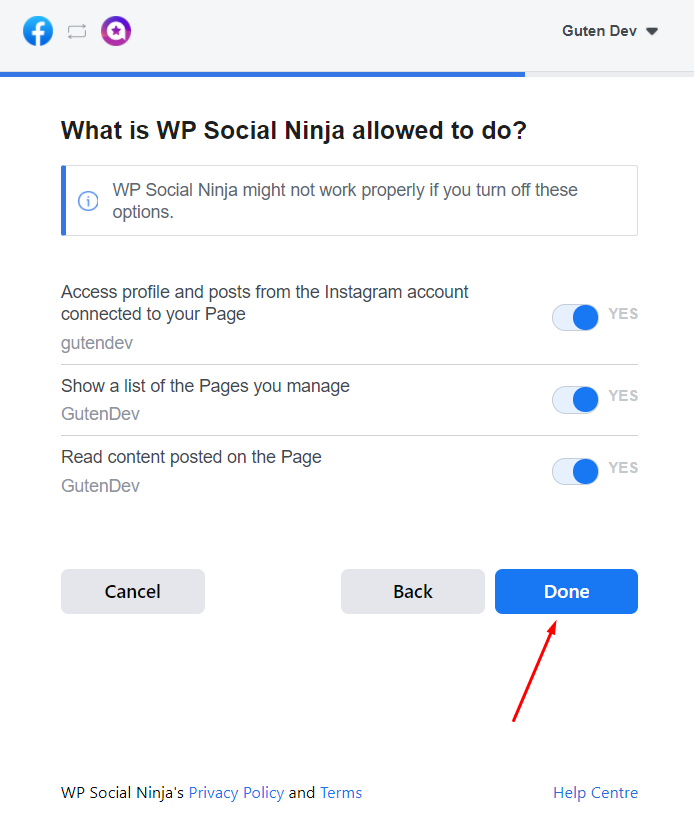The width and height of the screenshot is (694, 828).
Task: Open the Help Centre link
Action: click(x=595, y=793)
